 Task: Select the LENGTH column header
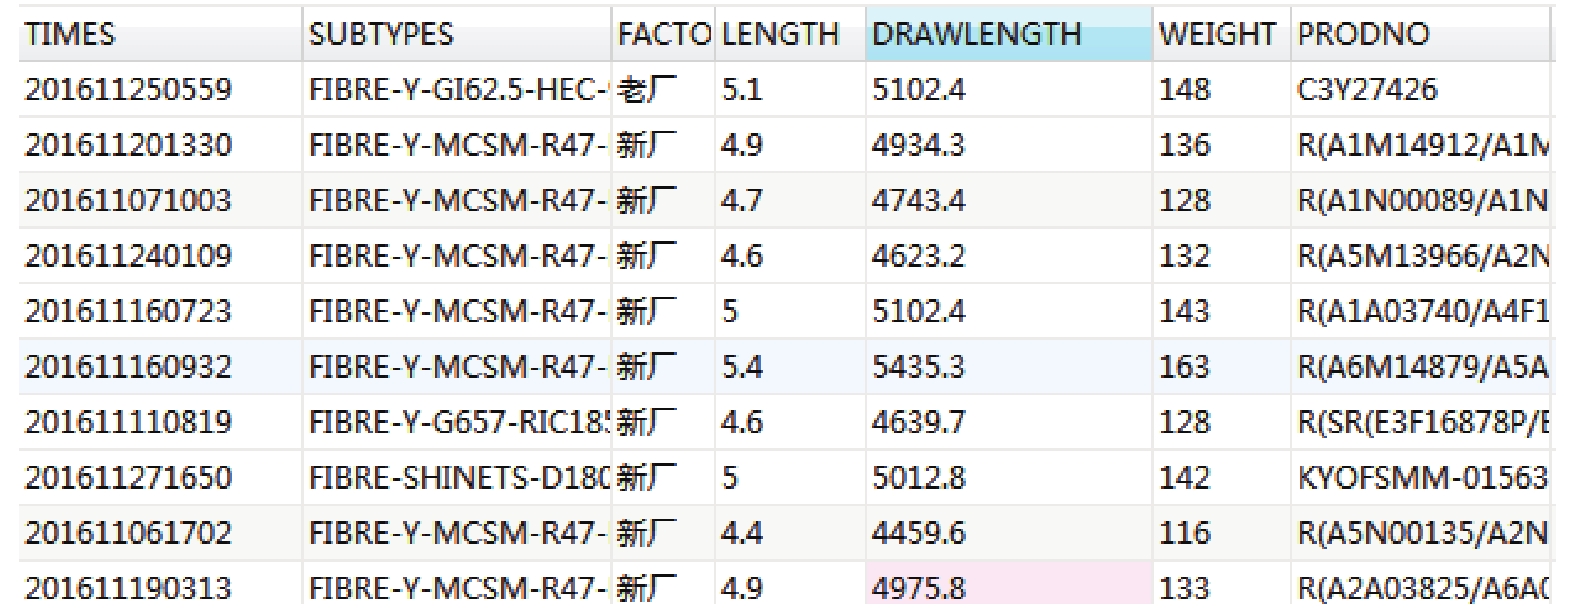790,34
